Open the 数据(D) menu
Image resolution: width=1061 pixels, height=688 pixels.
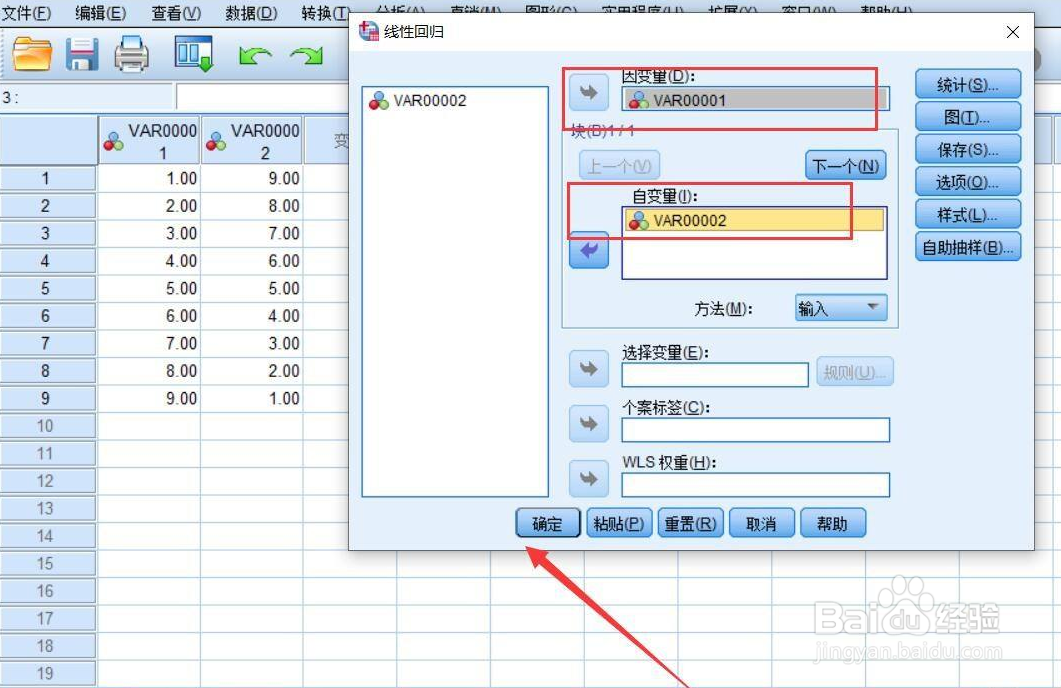tap(248, 13)
